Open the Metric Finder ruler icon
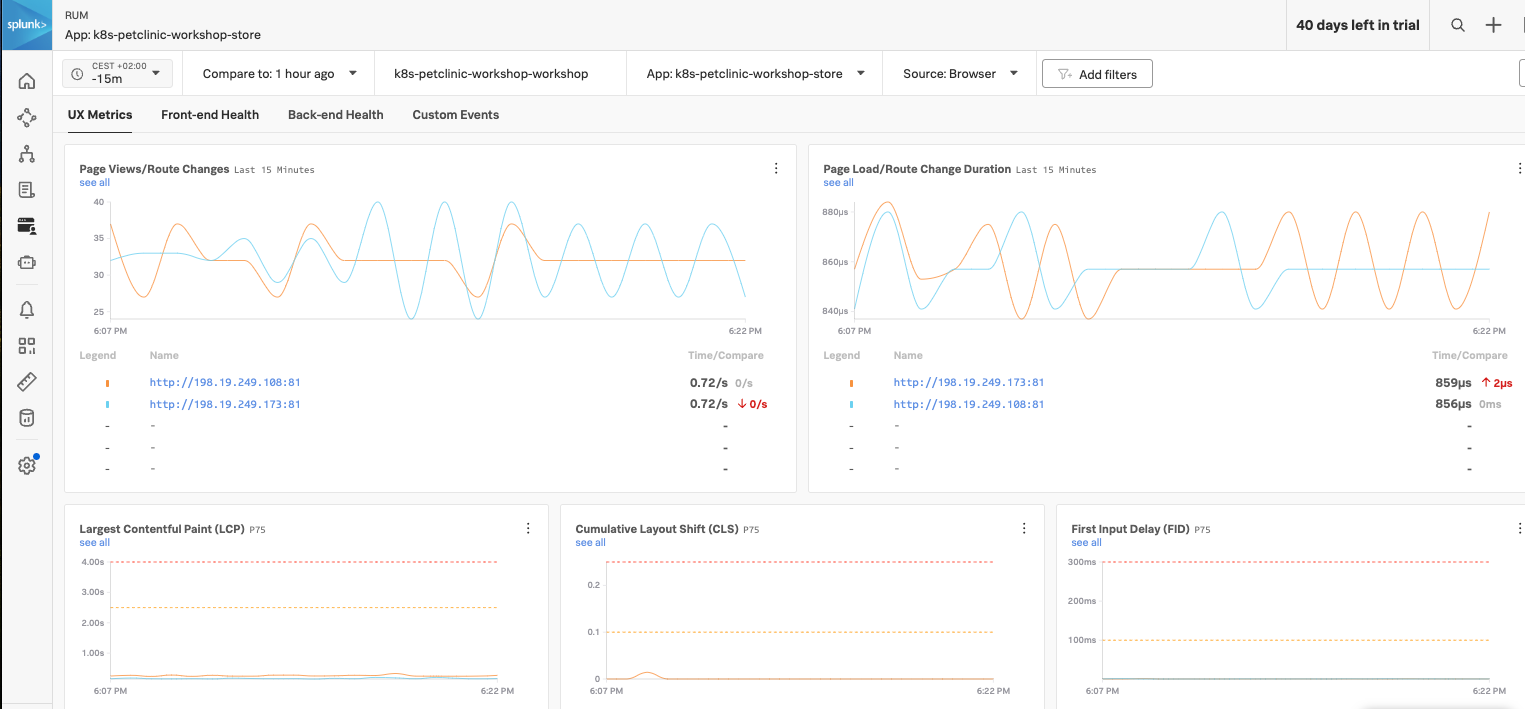This screenshot has width=1525, height=709. 27,382
